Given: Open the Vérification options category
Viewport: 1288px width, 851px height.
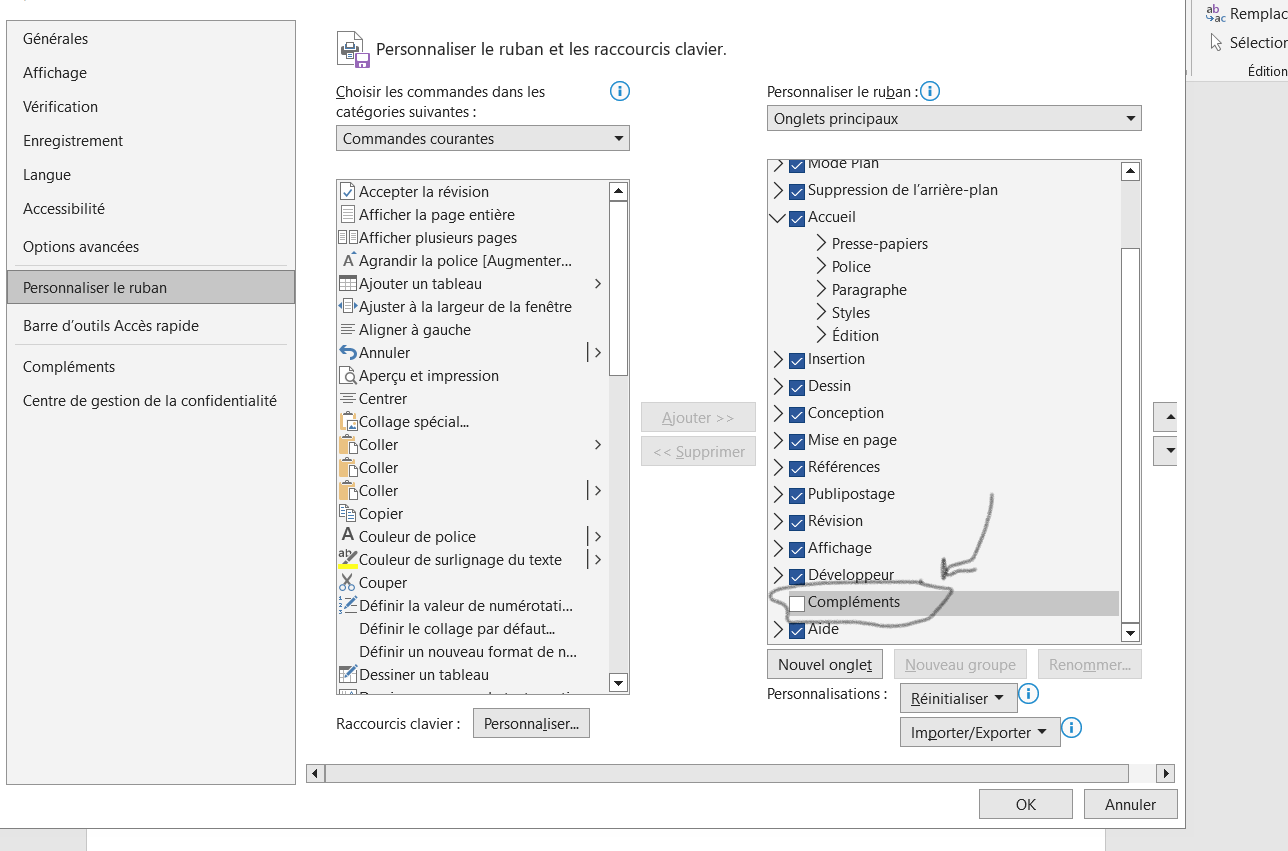Looking at the screenshot, I should (151, 107).
